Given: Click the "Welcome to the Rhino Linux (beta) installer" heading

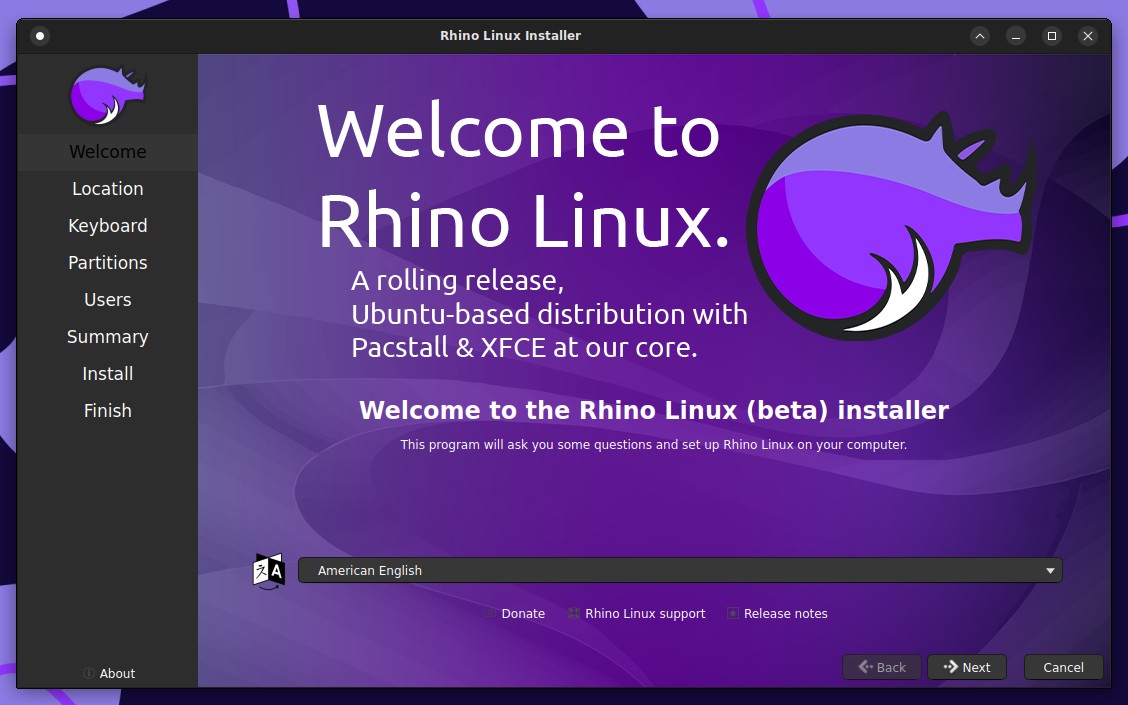Looking at the screenshot, I should (654, 410).
